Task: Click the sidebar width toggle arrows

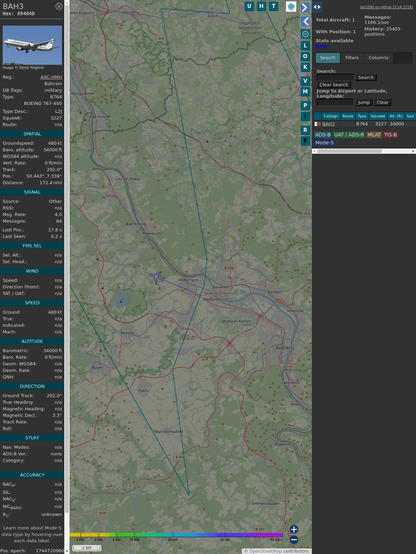Action: click(x=317, y=7)
